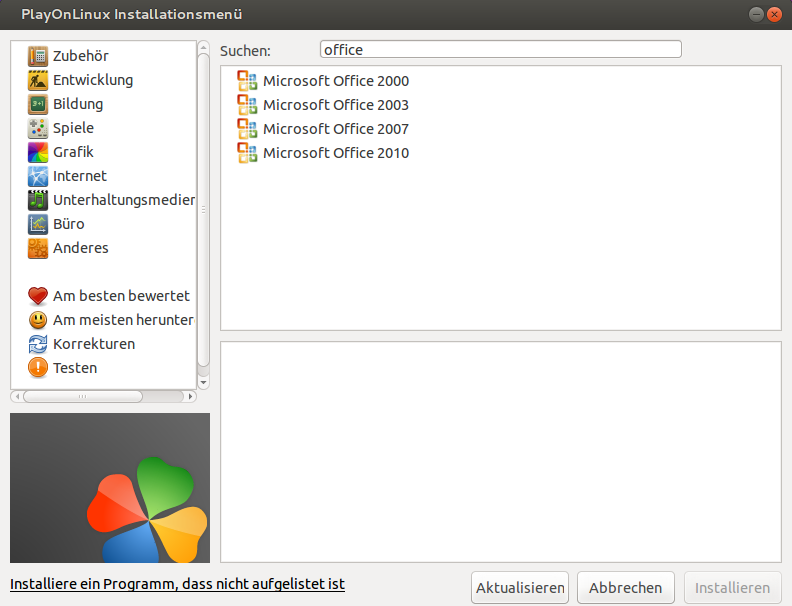Screen dimensions: 792x606
Task: Click the Testen orange exclamation icon
Action: click(x=38, y=368)
